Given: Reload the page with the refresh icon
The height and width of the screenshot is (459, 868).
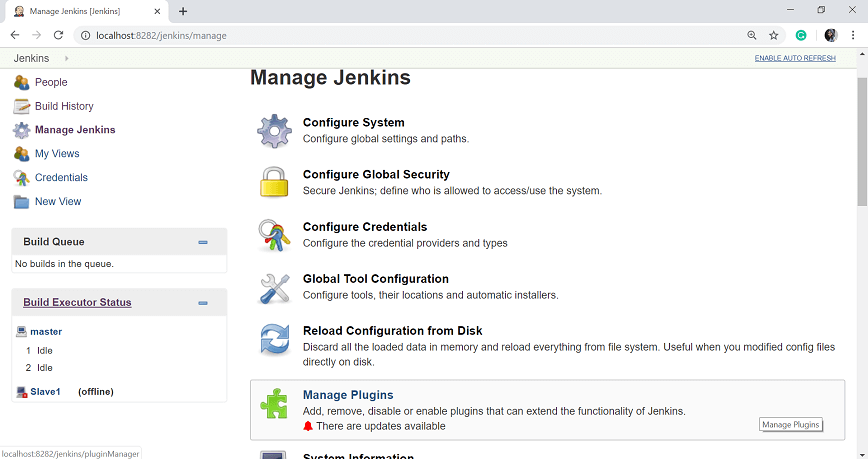Looking at the screenshot, I should [x=58, y=35].
